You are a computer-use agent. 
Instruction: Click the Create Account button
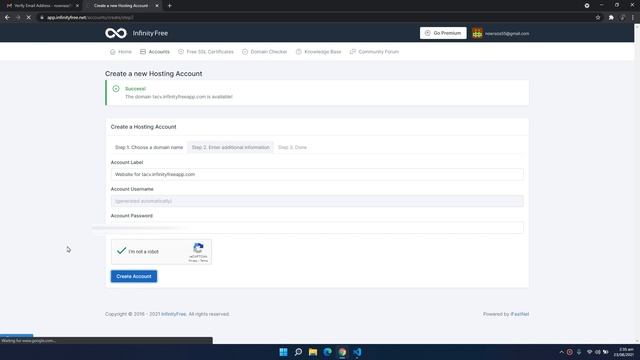pos(134,276)
